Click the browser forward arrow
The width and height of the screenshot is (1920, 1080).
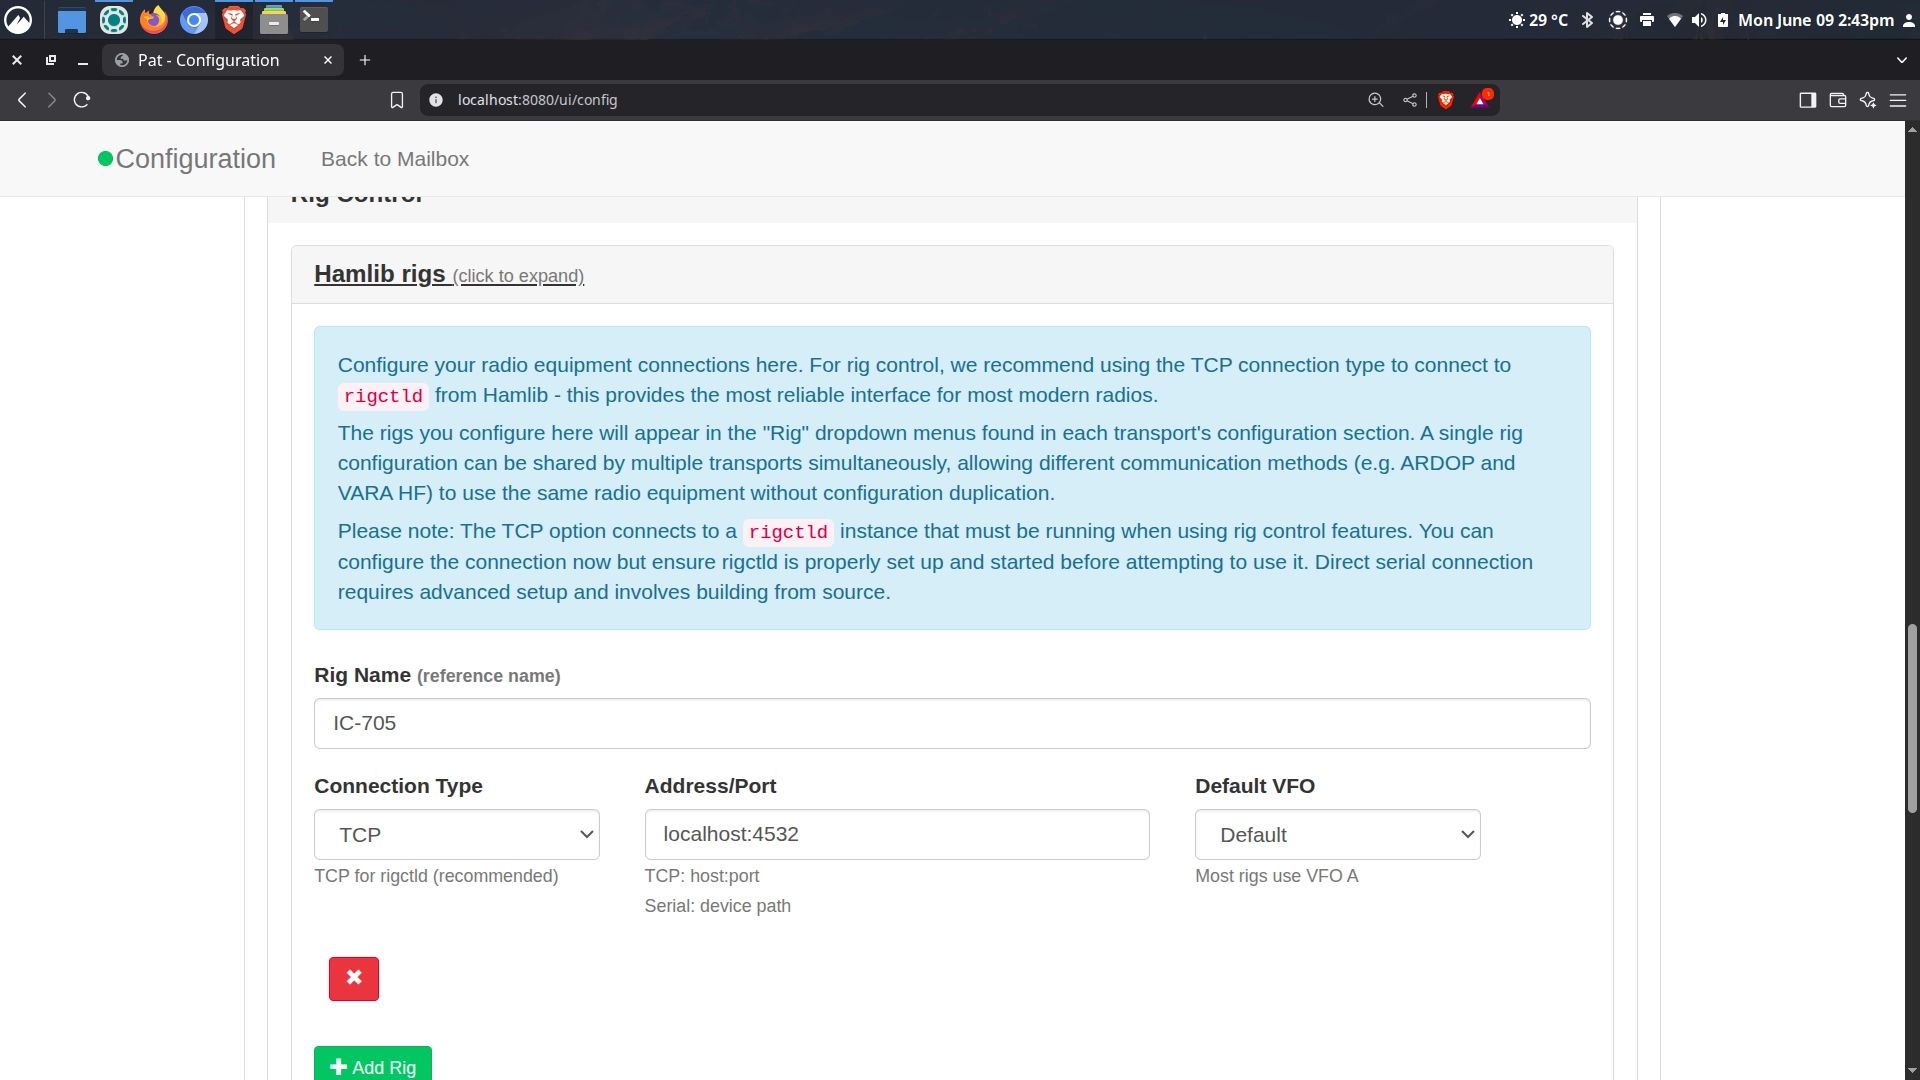[x=51, y=100]
